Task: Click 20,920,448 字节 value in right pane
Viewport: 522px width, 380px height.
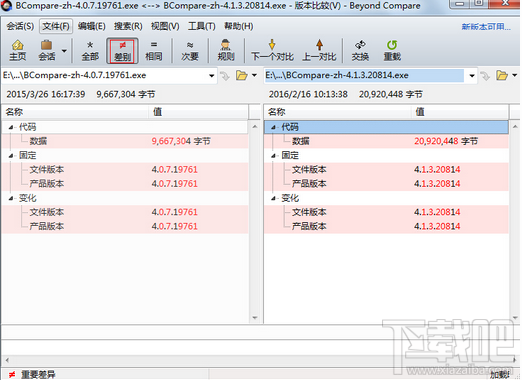Action: 446,141
